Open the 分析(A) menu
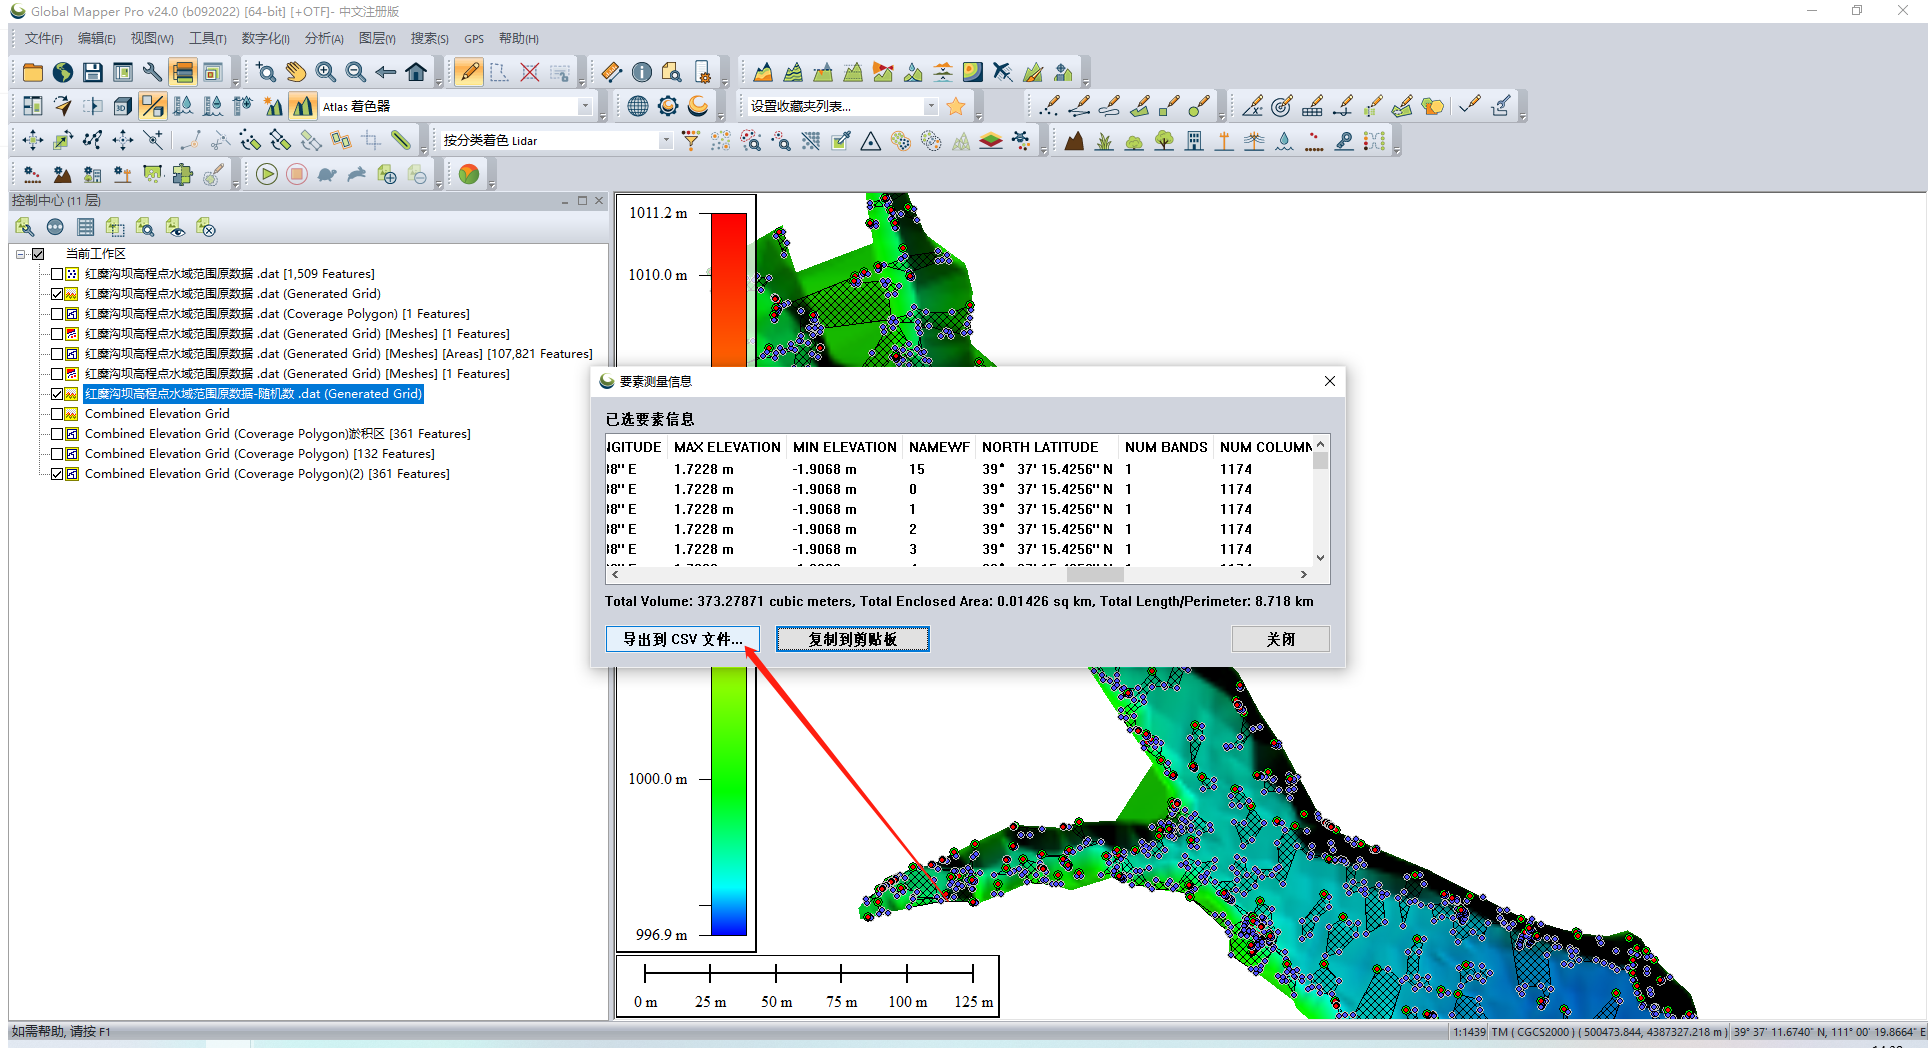 point(324,38)
